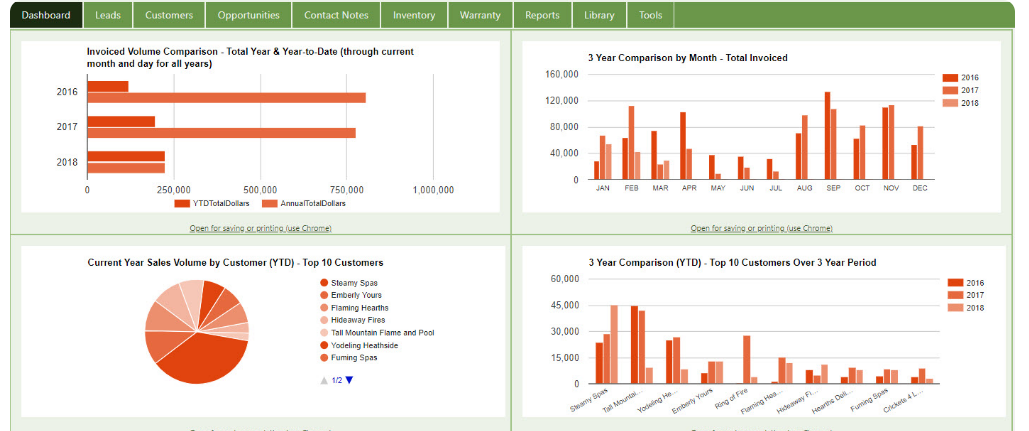Select the Inventory tab

(x=414, y=15)
